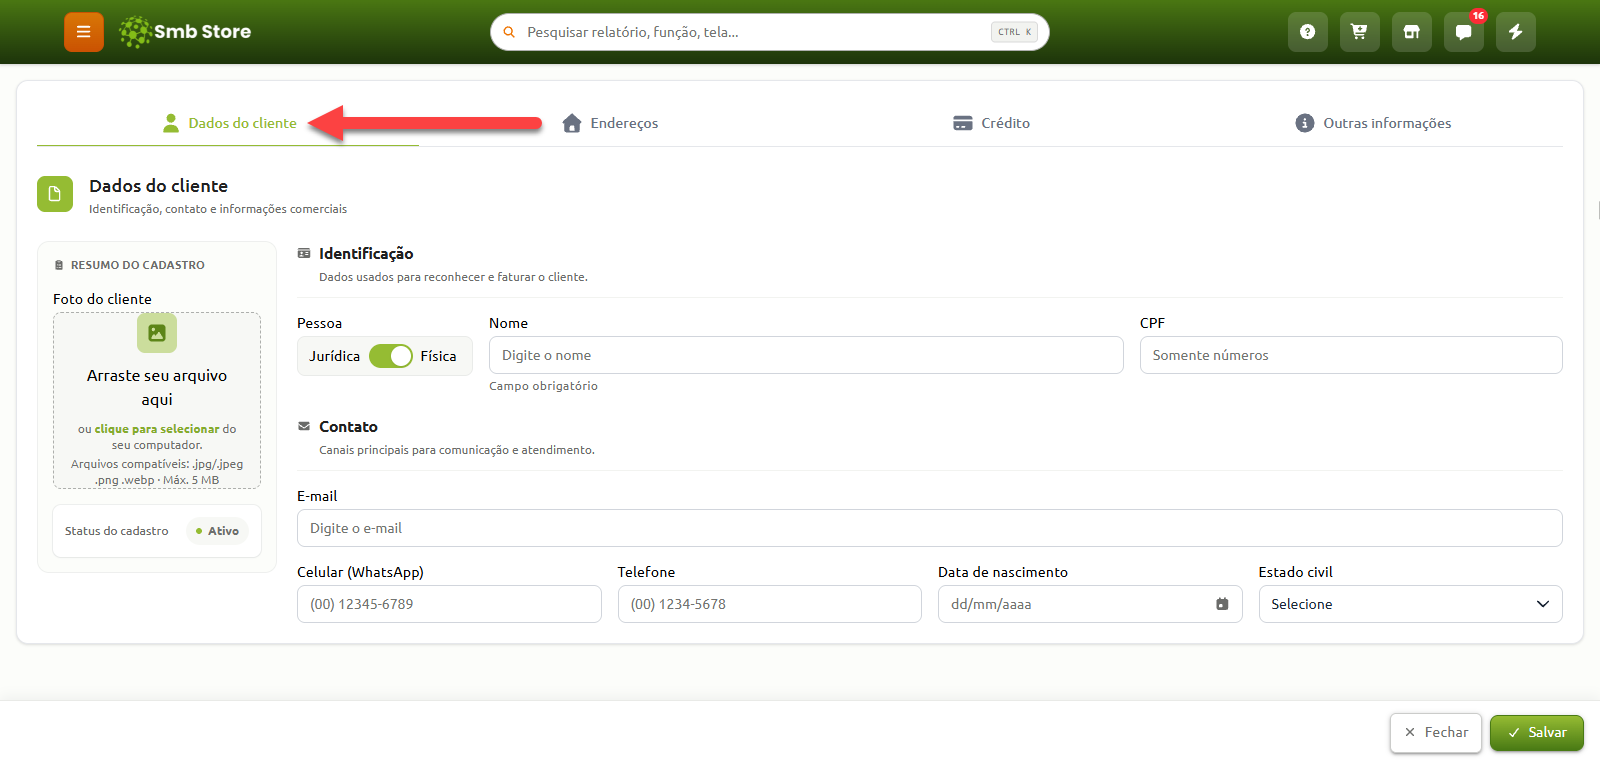Open the shopping cart icon
This screenshot has width=1600, height=765.
[x=1359, y=32]
